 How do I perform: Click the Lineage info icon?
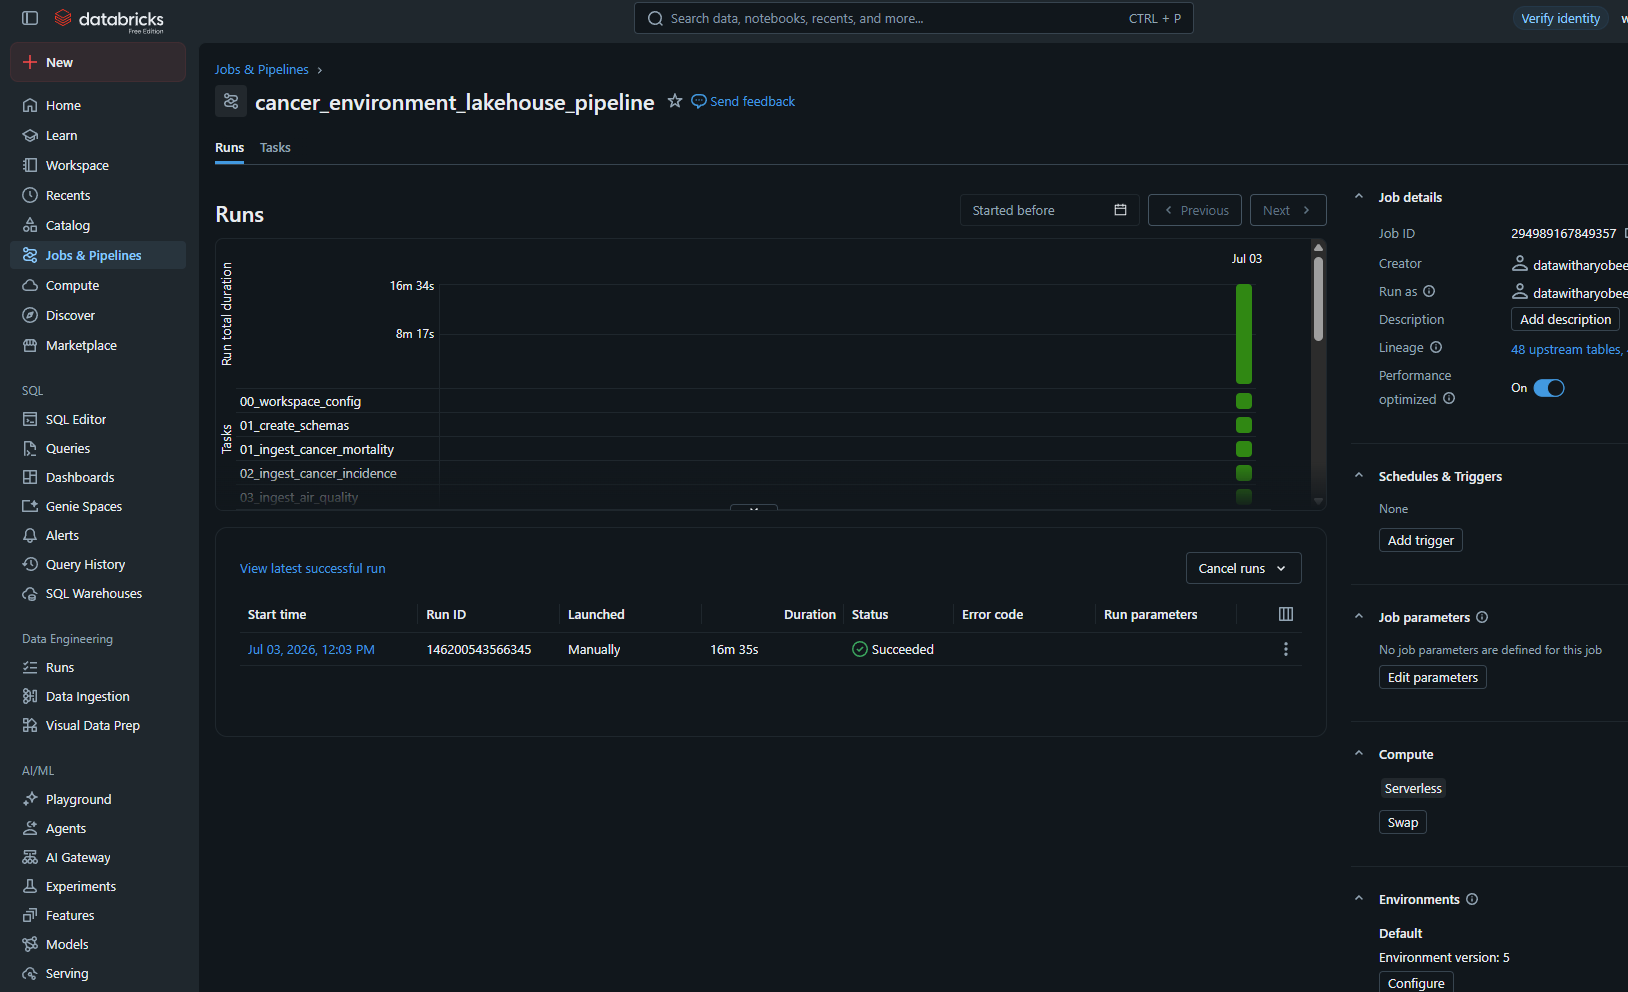(x=1436, y=347)
